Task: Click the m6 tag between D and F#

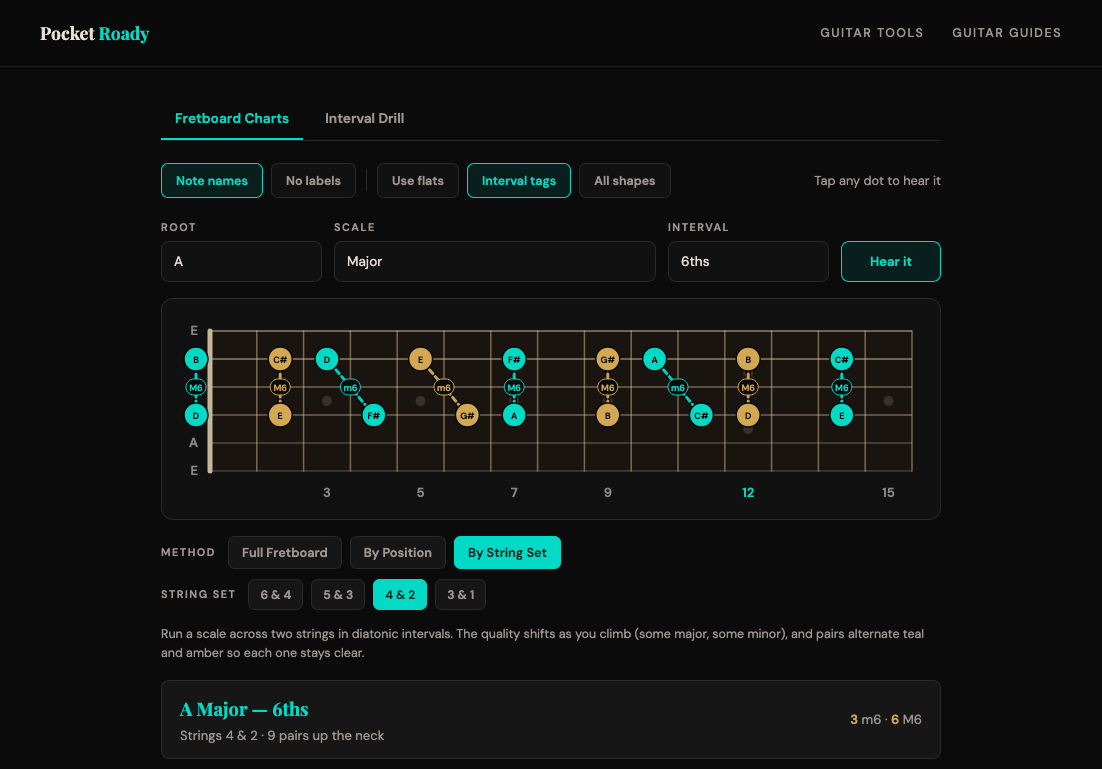Action: coord(350,387)
